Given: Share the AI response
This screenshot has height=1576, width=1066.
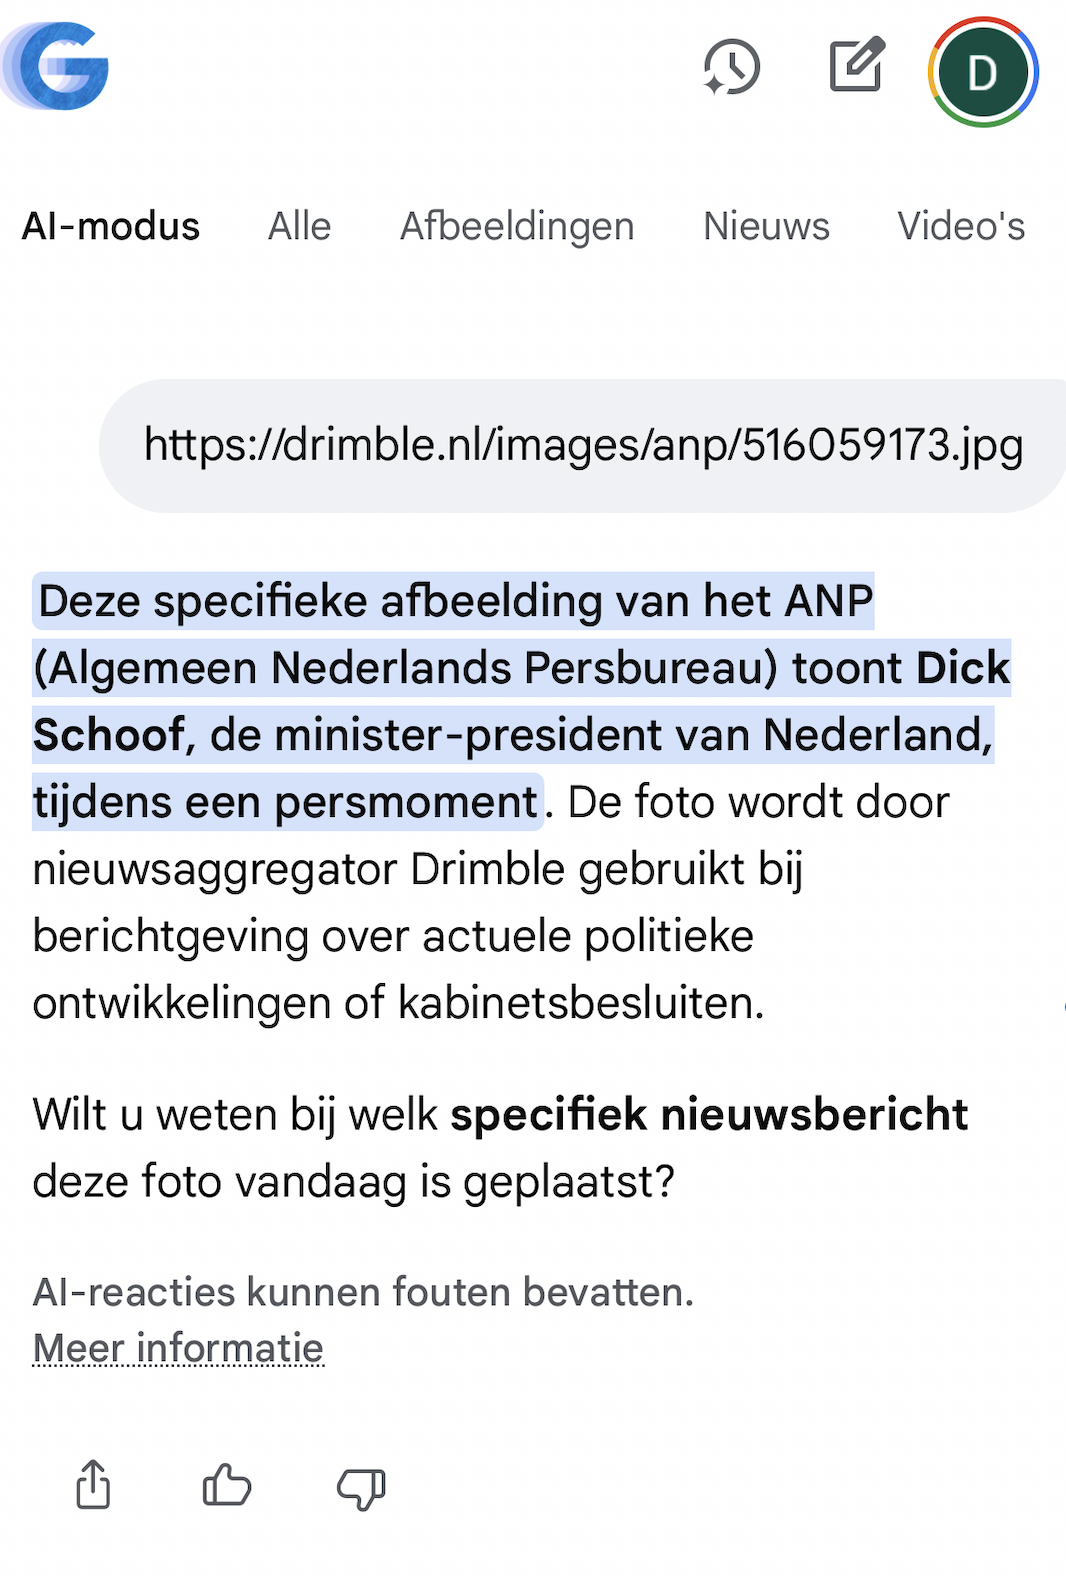Looking at the screenshot, I should (93, 1484).
